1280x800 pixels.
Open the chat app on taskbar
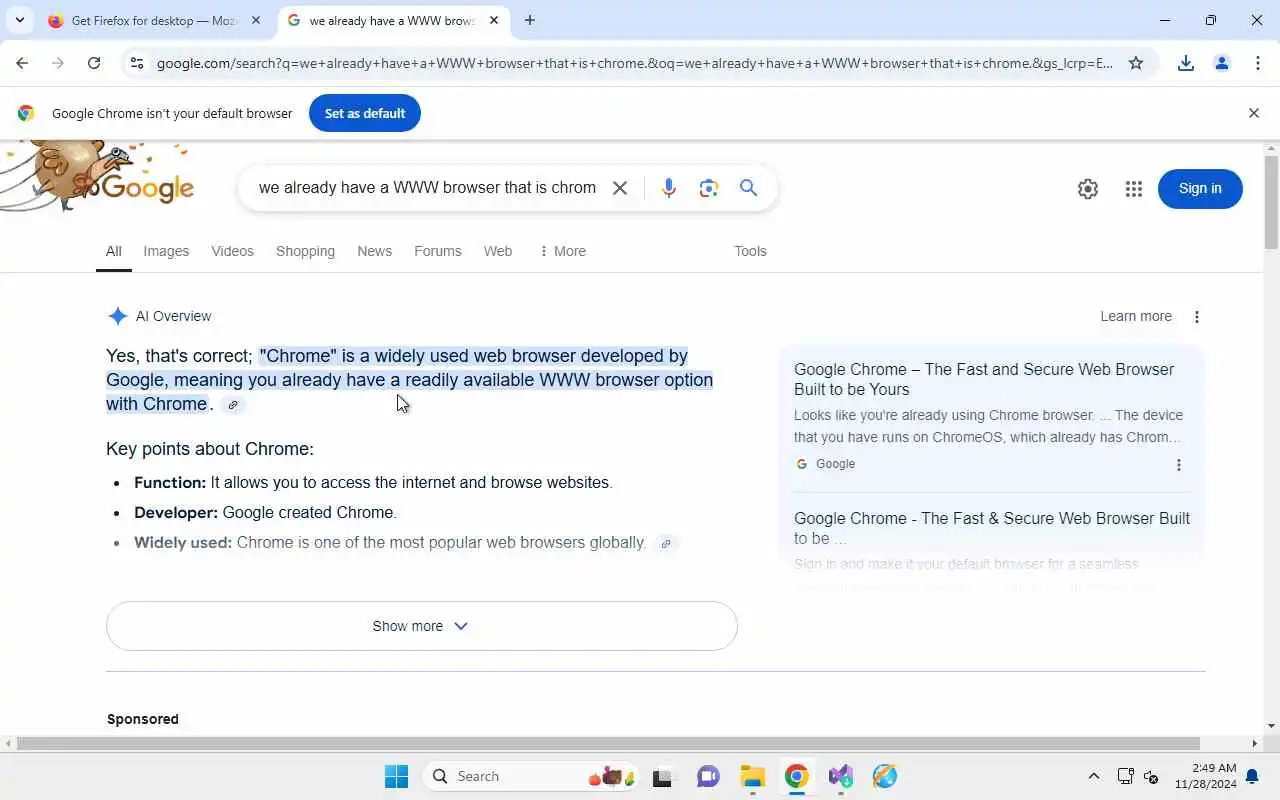tap(708, 776)
